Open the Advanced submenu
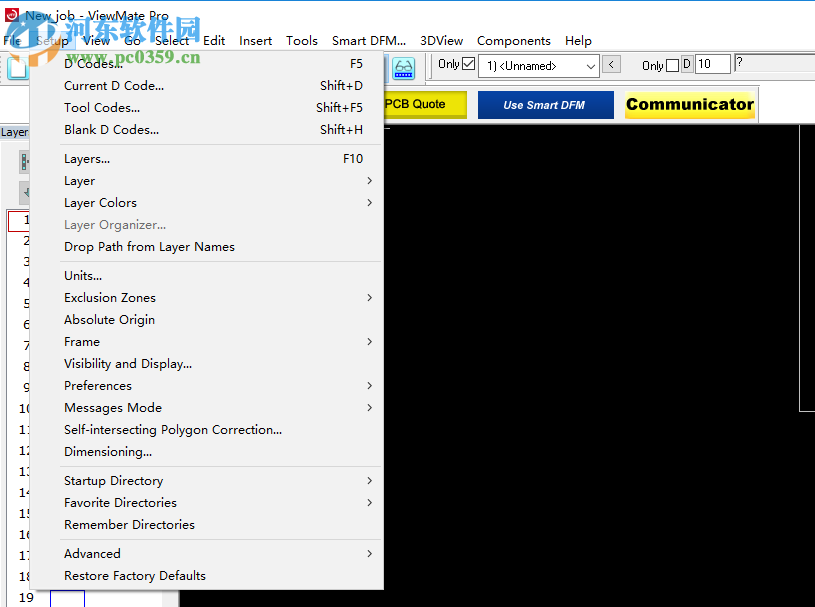Image resolution: width=815 pixels, height=607 pixels. pos(92,553)
